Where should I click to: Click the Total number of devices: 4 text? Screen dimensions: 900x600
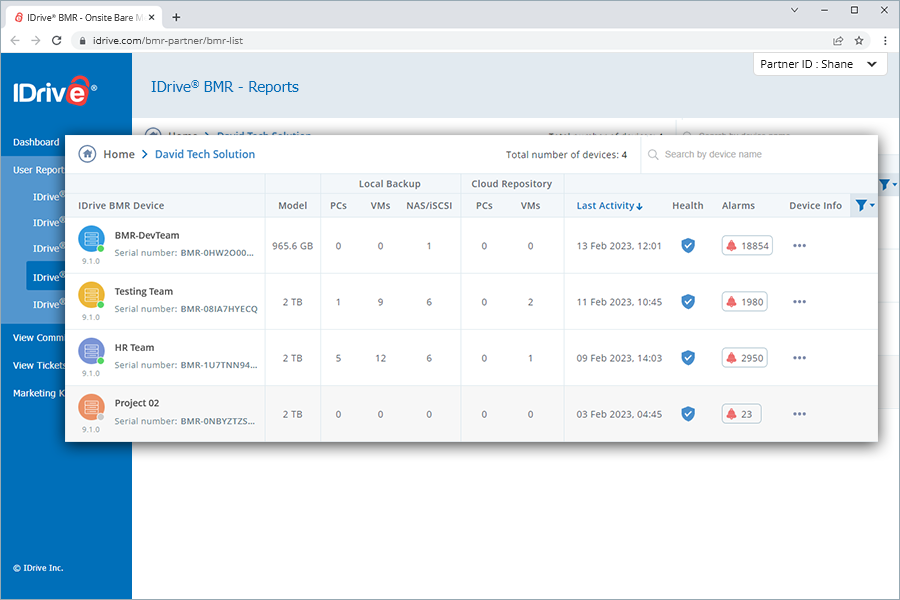(x=566, y=154)
